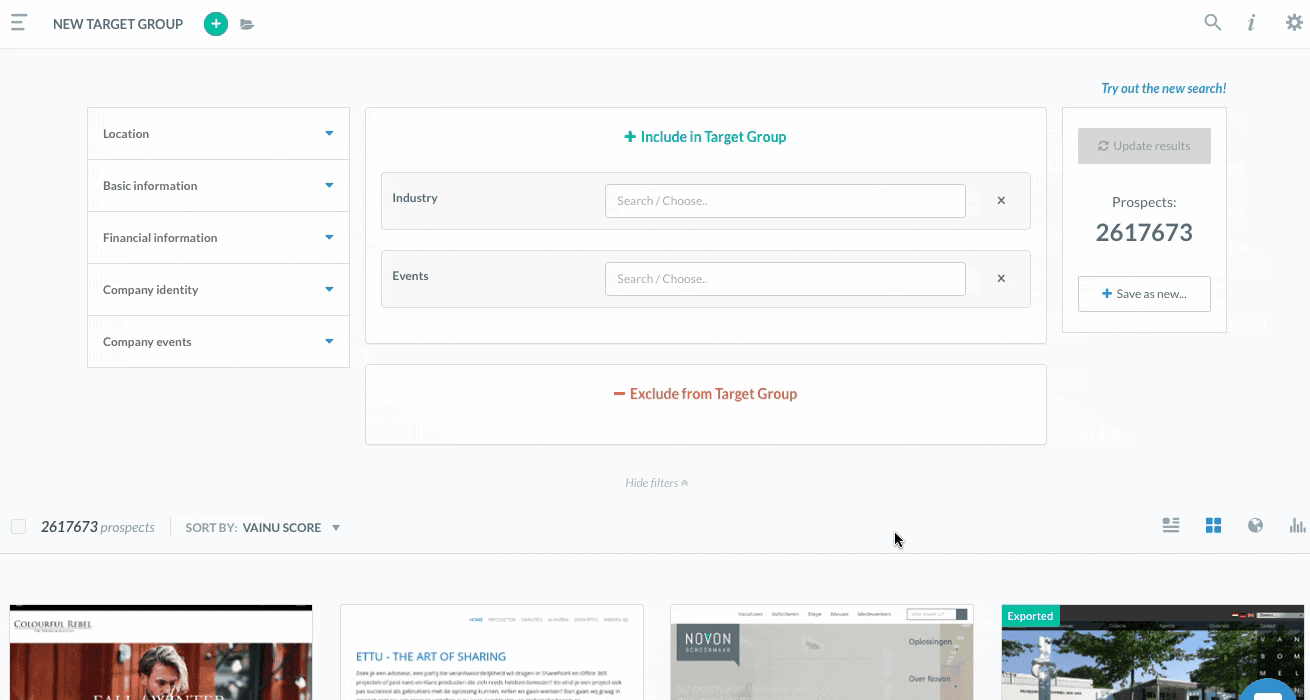This screenshot has width=1310, height=700.
Task: Expand the Company events filter section
Action: [218, 342]
